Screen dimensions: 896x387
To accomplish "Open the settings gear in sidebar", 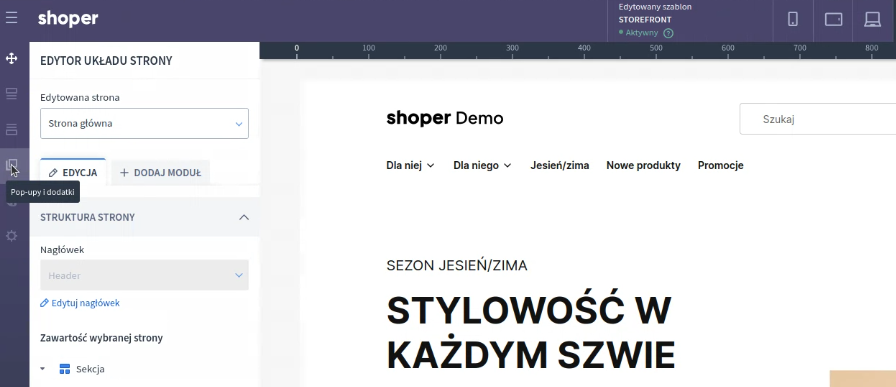I will [11, 236].
